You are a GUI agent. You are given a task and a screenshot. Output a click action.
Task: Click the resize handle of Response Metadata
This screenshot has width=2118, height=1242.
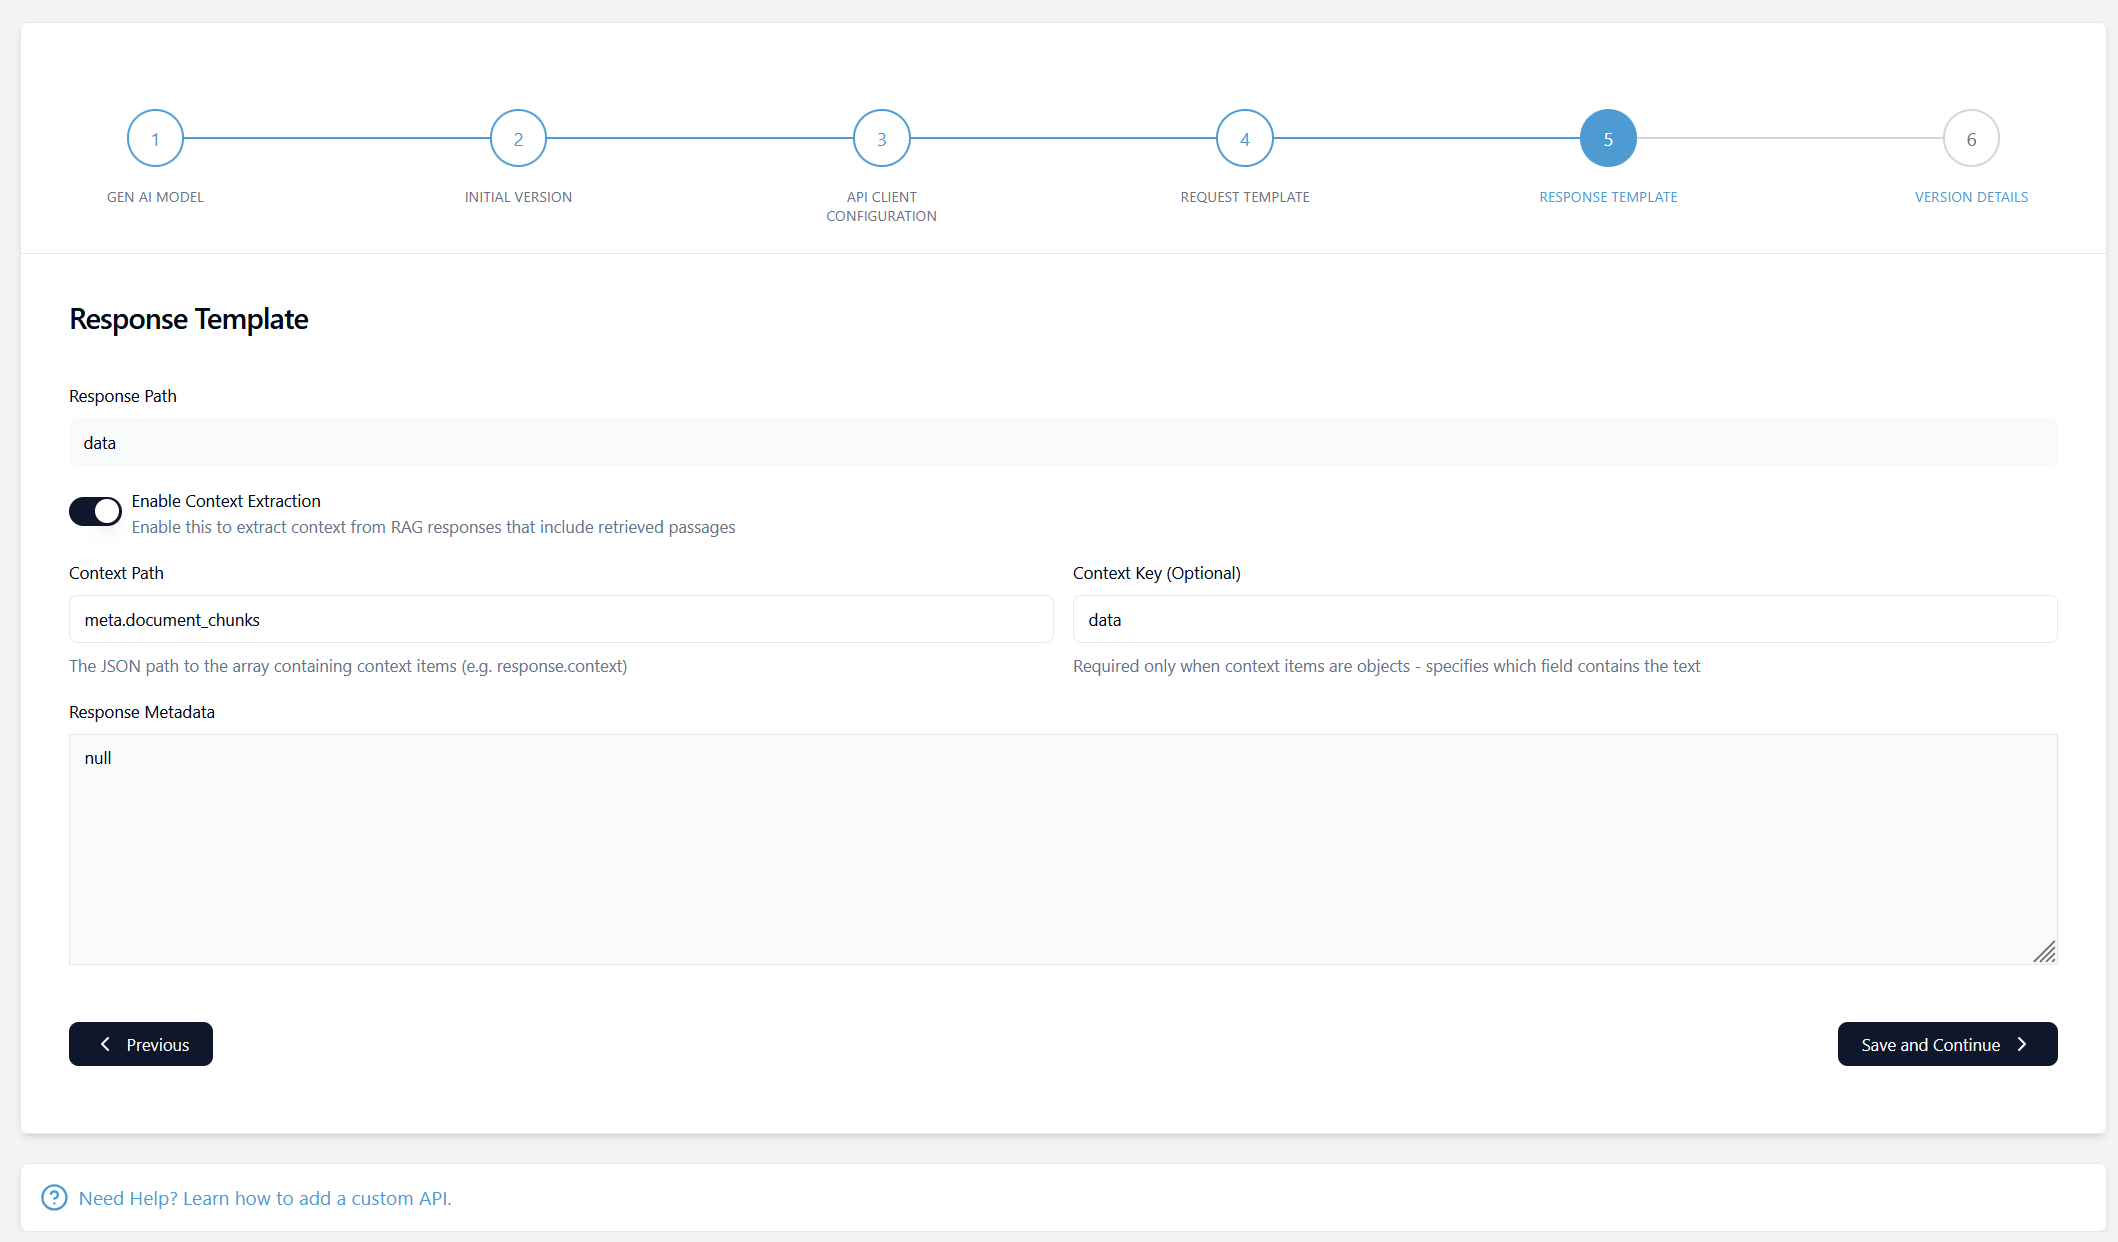(x=2044, y=952)
